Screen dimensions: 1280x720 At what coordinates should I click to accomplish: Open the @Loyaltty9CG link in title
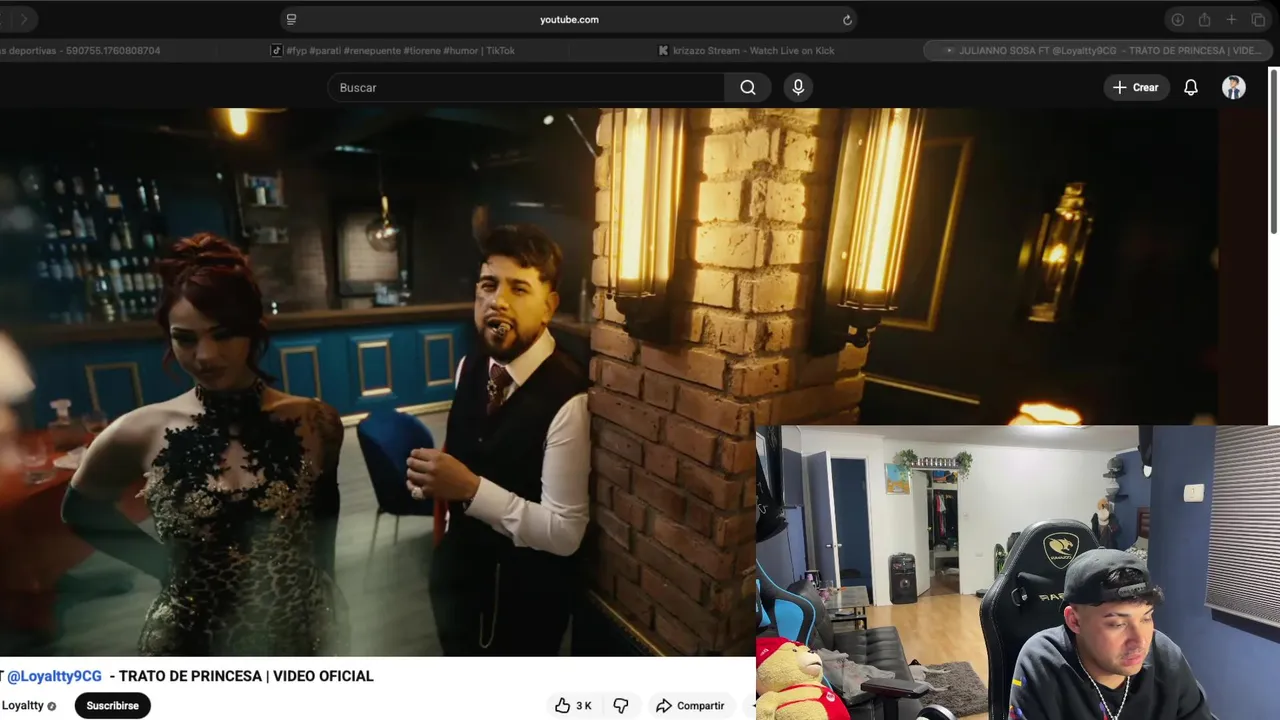pos(54,676)
